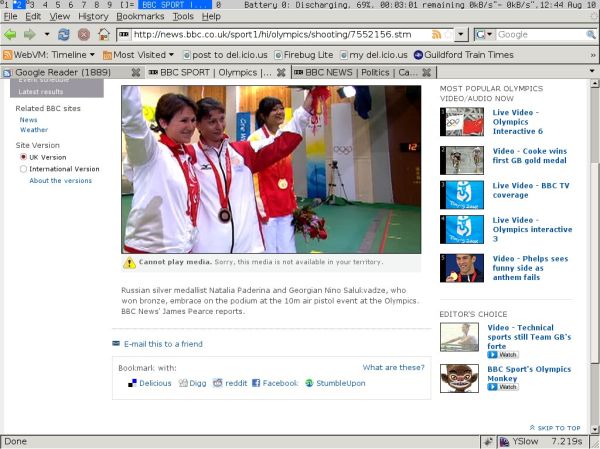
Task: Click the green Back arrow
Action: click(x=10, y=35)
